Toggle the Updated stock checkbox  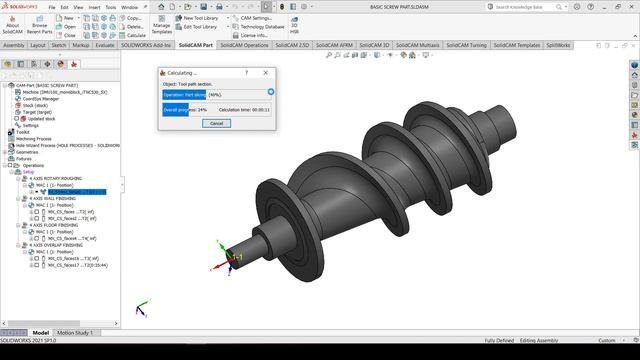click(x=17, y=119)
